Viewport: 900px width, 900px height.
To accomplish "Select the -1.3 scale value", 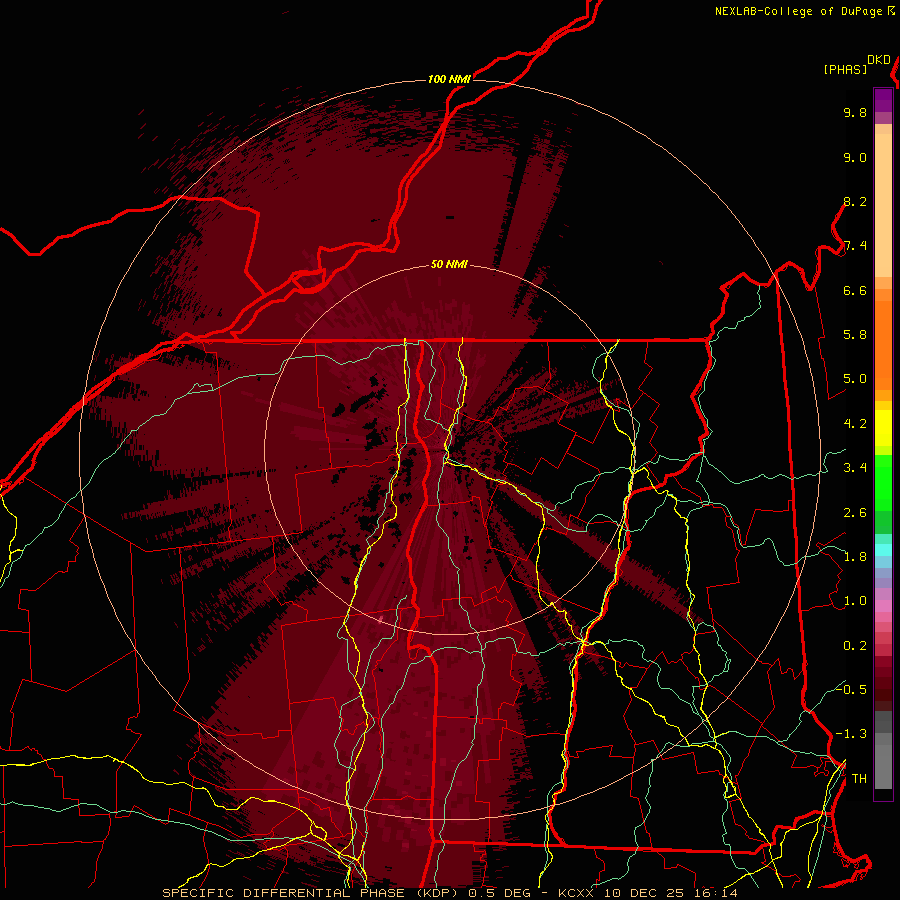I will 851,734.
